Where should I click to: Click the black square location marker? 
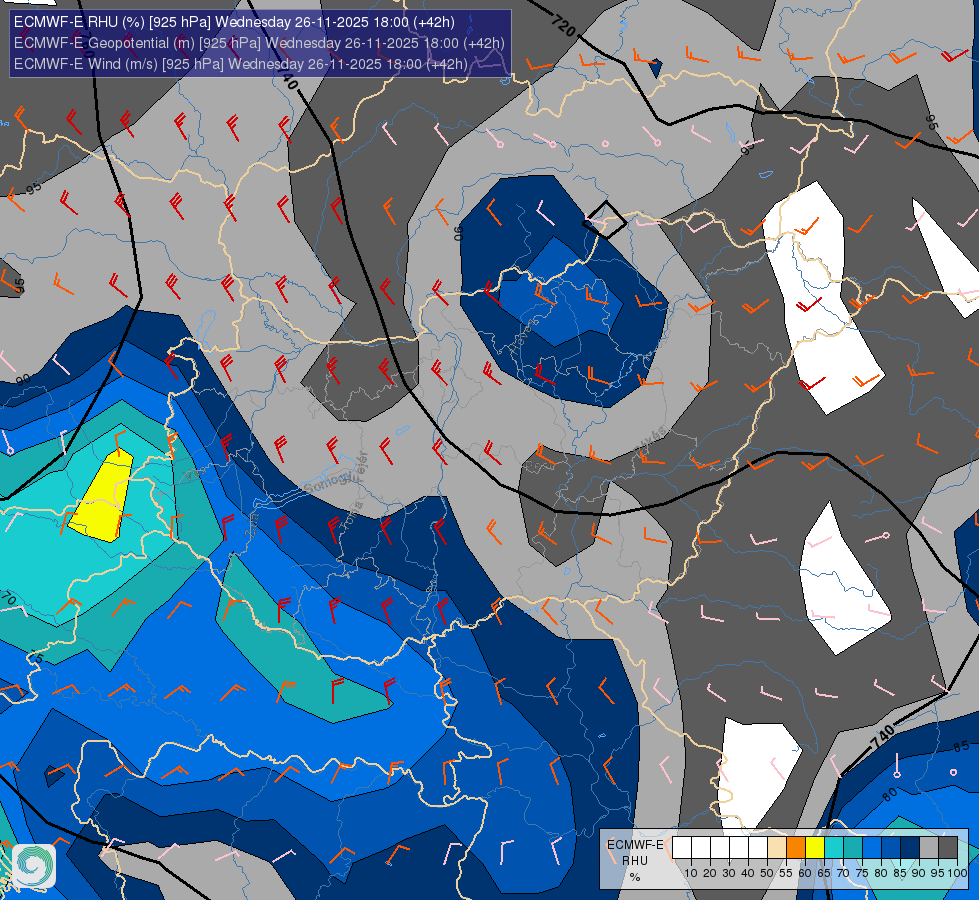604,219
